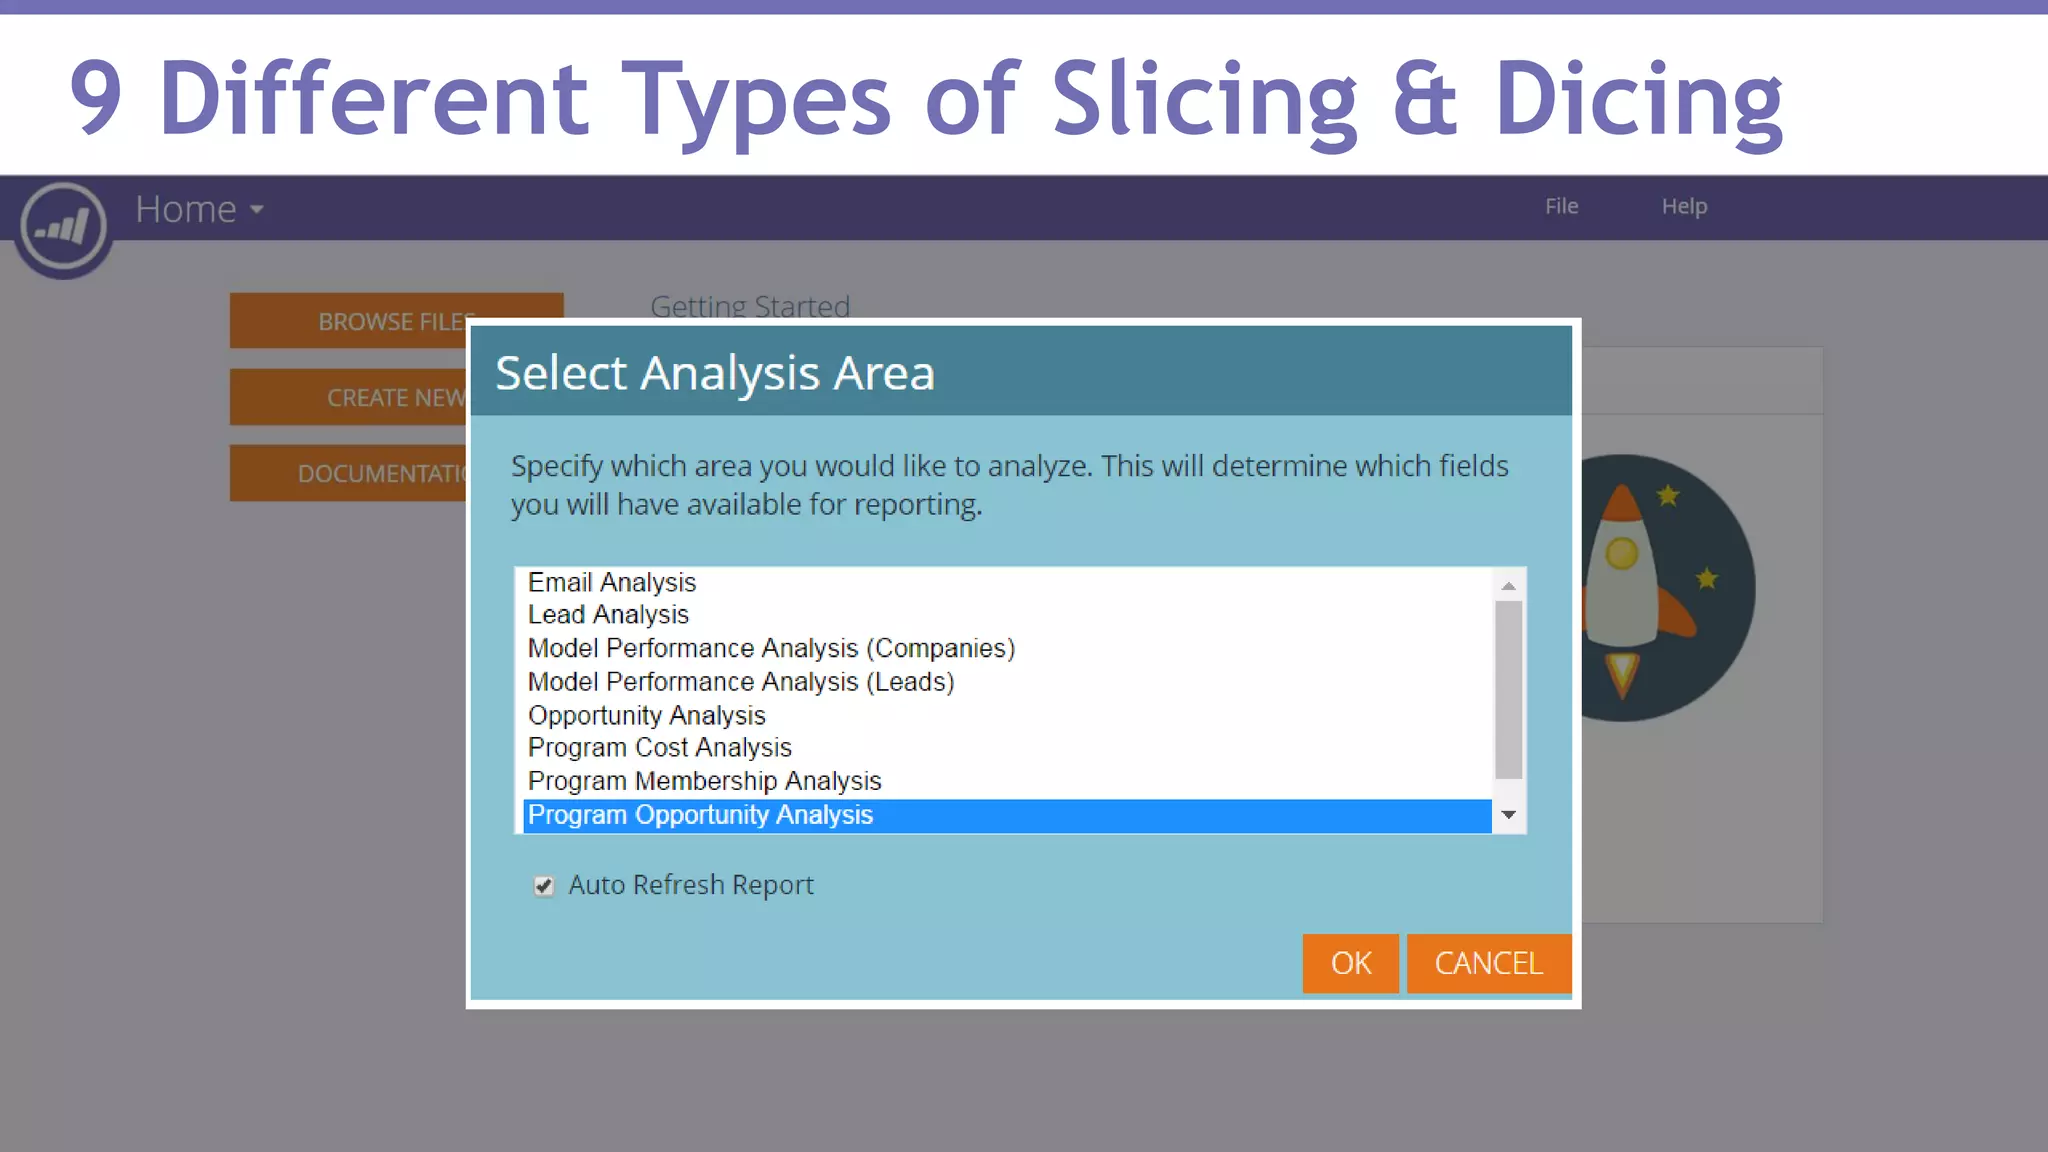Select Program Membership Analysis option
Viewport: 2048px width, 1152px height.
(x=1007, y=781)
